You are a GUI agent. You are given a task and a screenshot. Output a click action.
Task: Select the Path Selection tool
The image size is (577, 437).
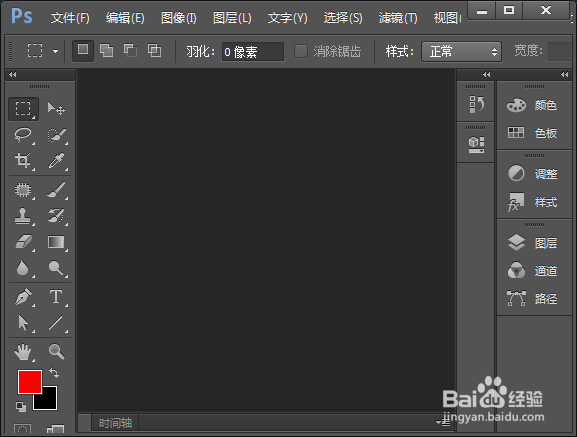tap(23, 323)
